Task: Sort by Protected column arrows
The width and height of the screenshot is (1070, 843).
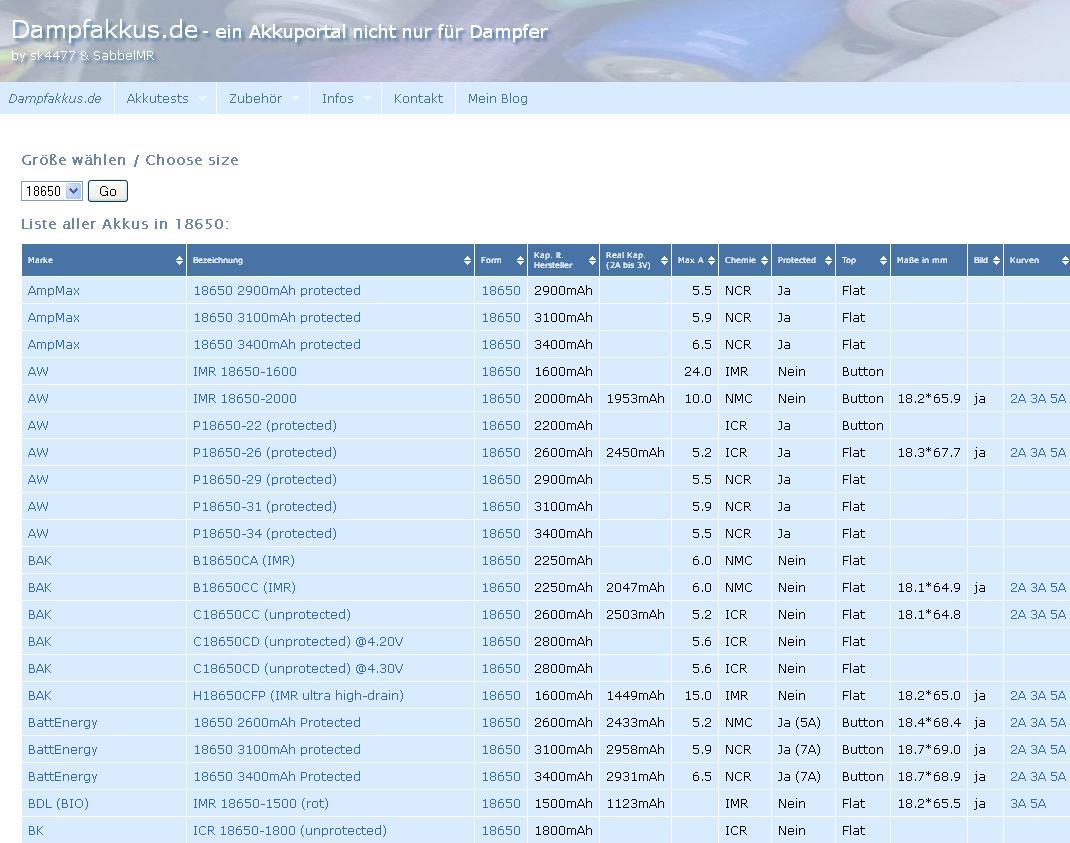Action: point(827,260)
